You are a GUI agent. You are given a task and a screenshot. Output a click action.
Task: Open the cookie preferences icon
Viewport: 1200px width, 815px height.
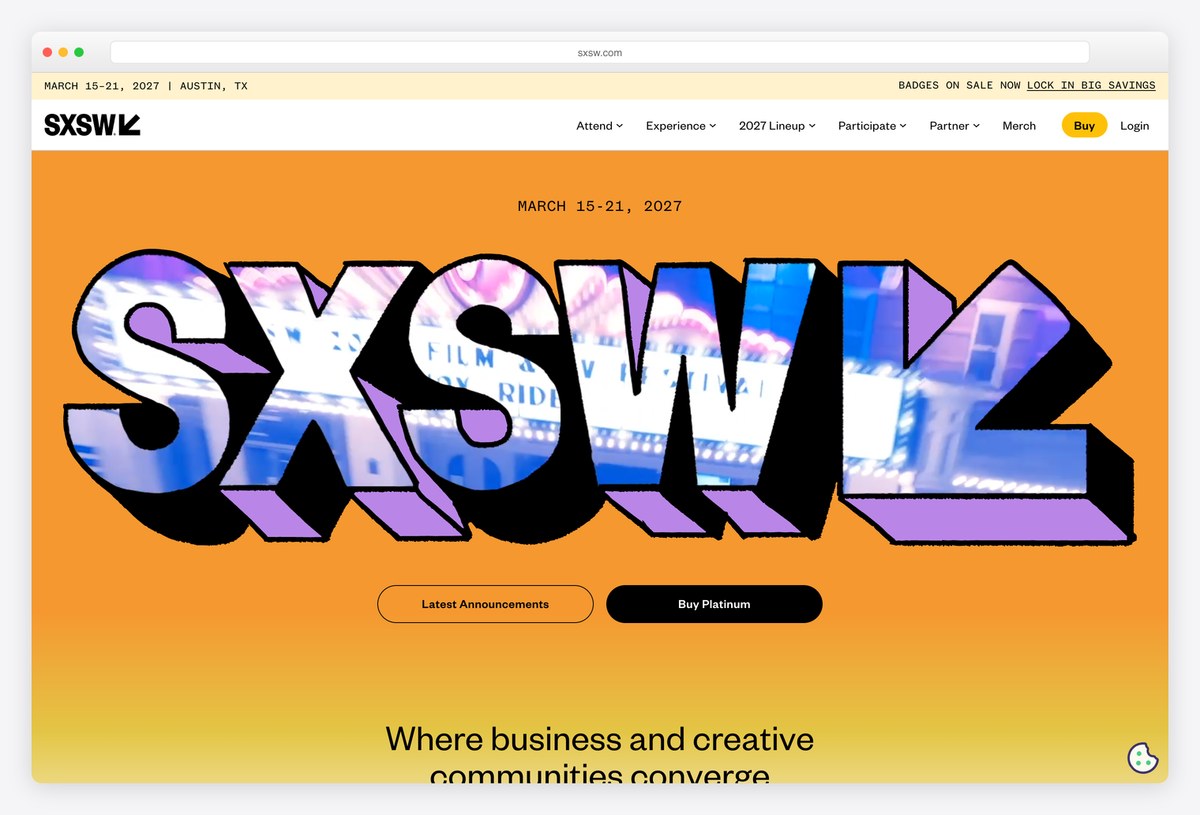1143,758
